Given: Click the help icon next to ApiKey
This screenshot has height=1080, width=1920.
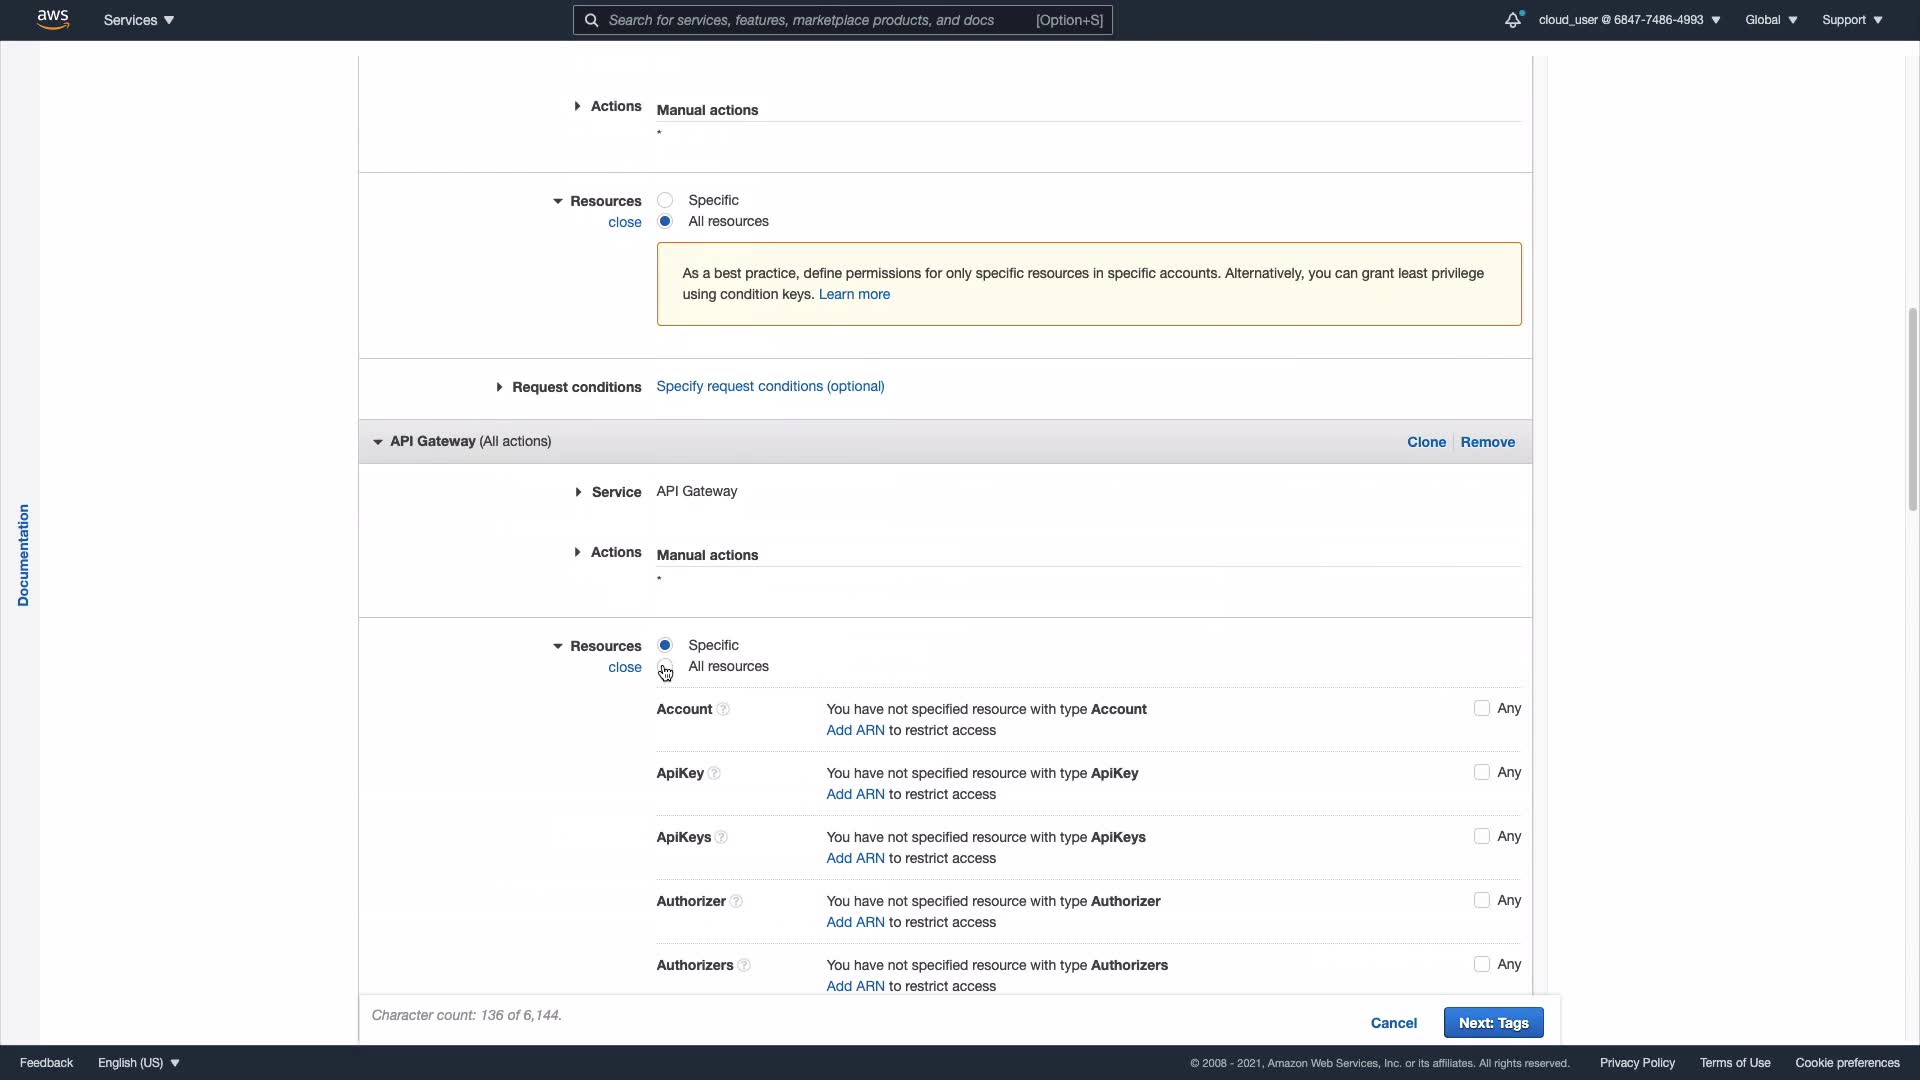Looking at the screenshot, I should [x=714, y=774].
